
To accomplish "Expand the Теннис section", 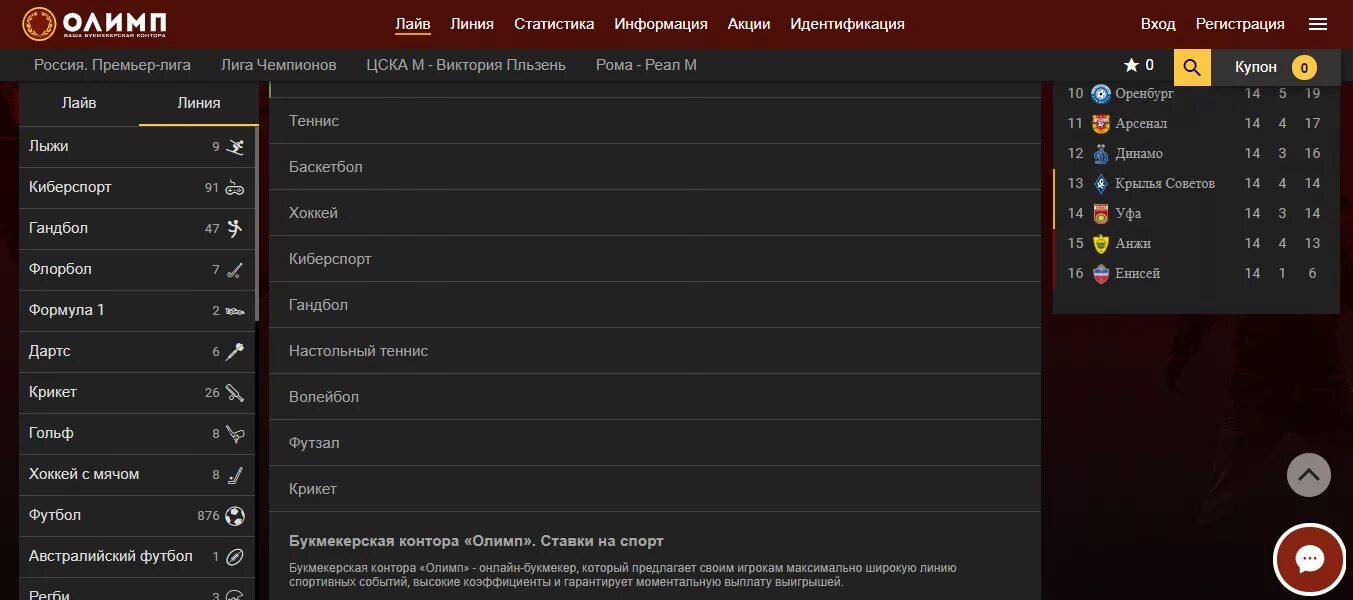I will coord(655,121).
